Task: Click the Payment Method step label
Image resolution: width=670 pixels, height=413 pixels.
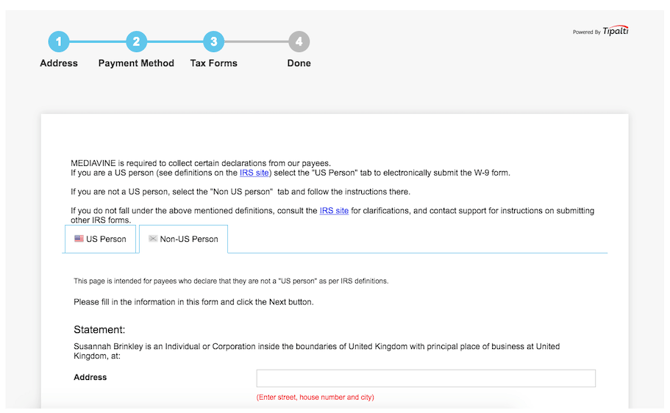Action: (136, 63)
